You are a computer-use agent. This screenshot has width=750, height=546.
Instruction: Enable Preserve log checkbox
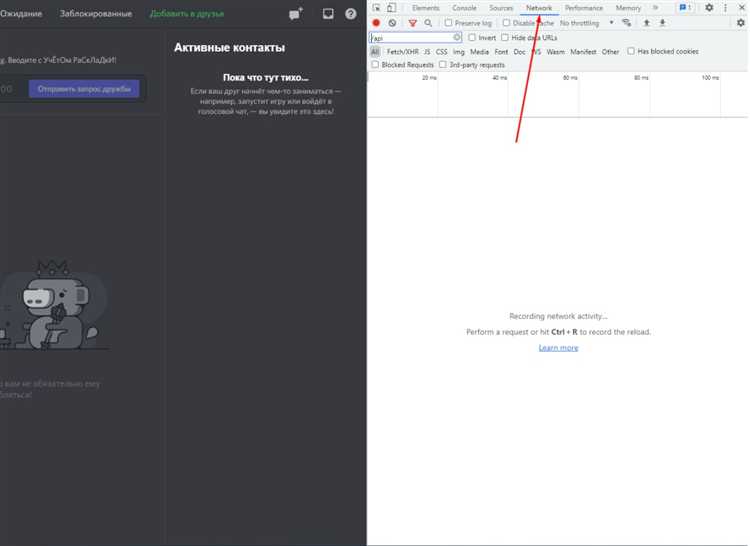(x=448, y=22)
